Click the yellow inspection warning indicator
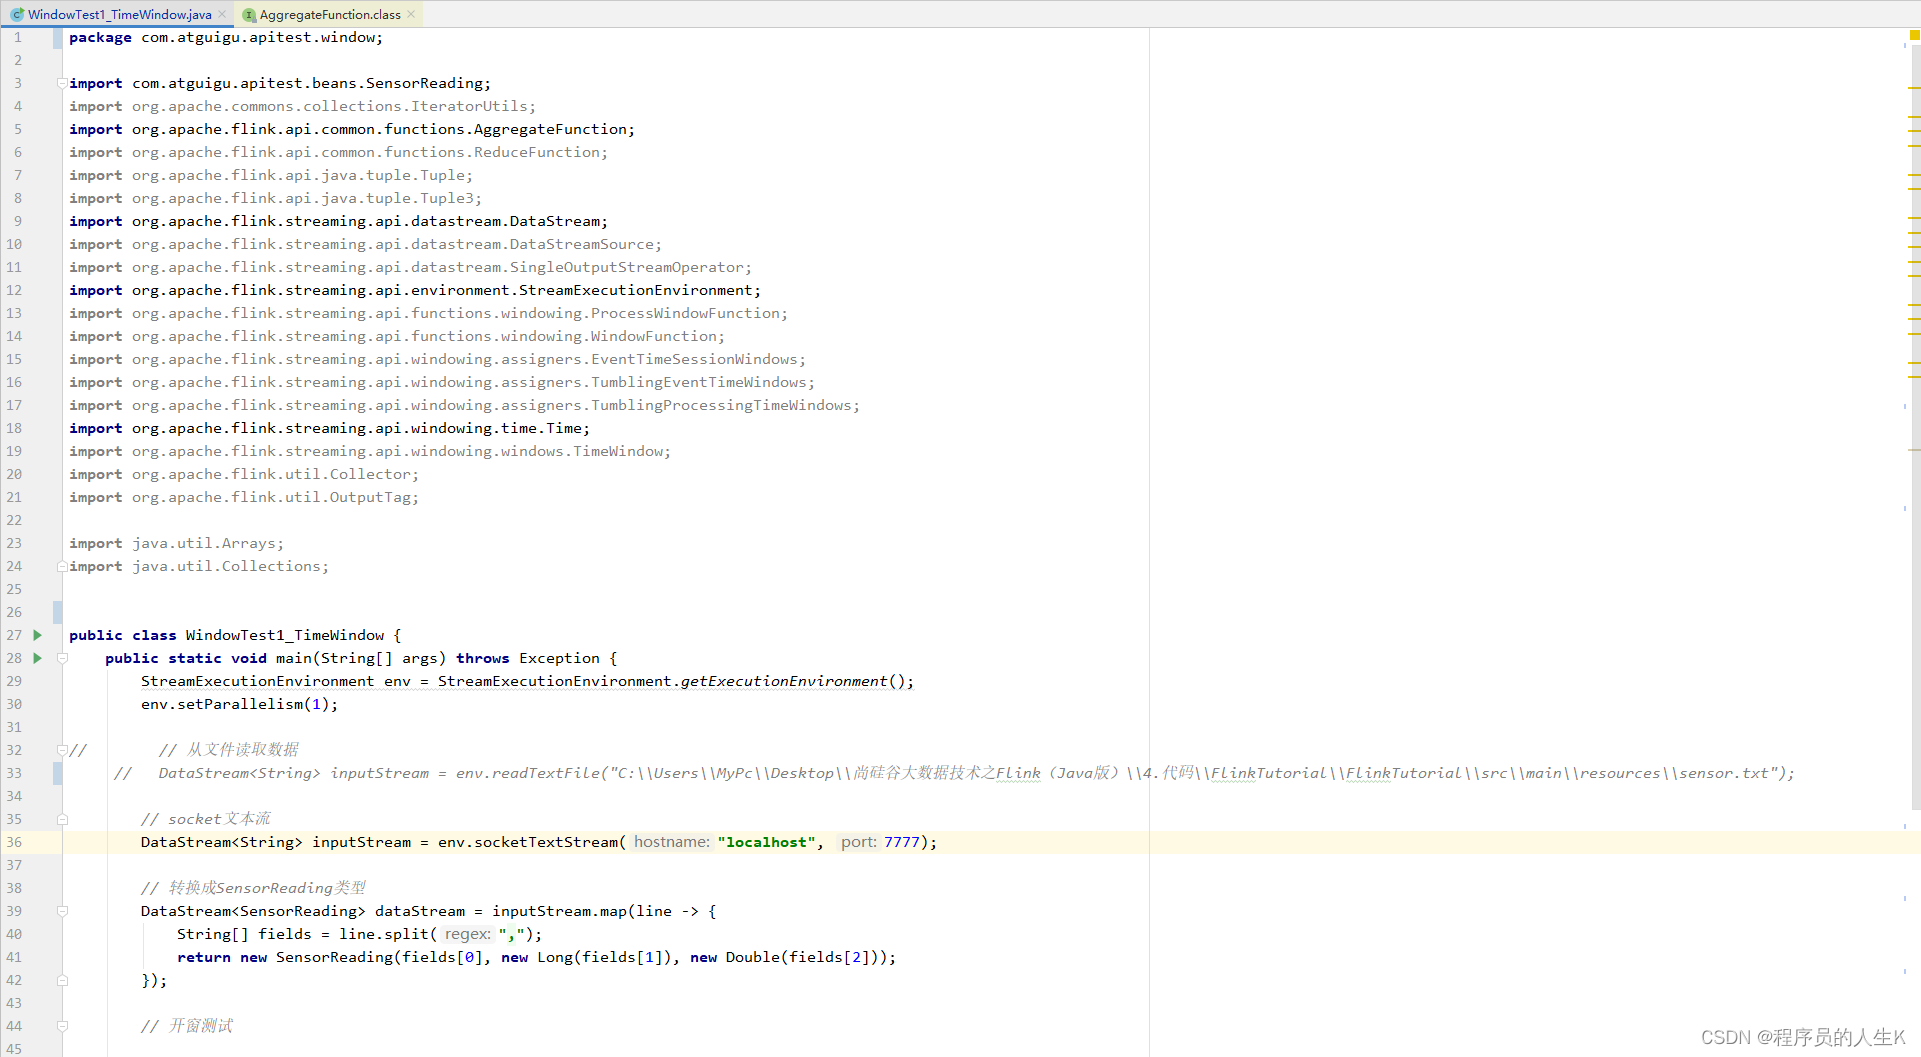The width and height of the screenshot is (1921, 1057). 1914,35
